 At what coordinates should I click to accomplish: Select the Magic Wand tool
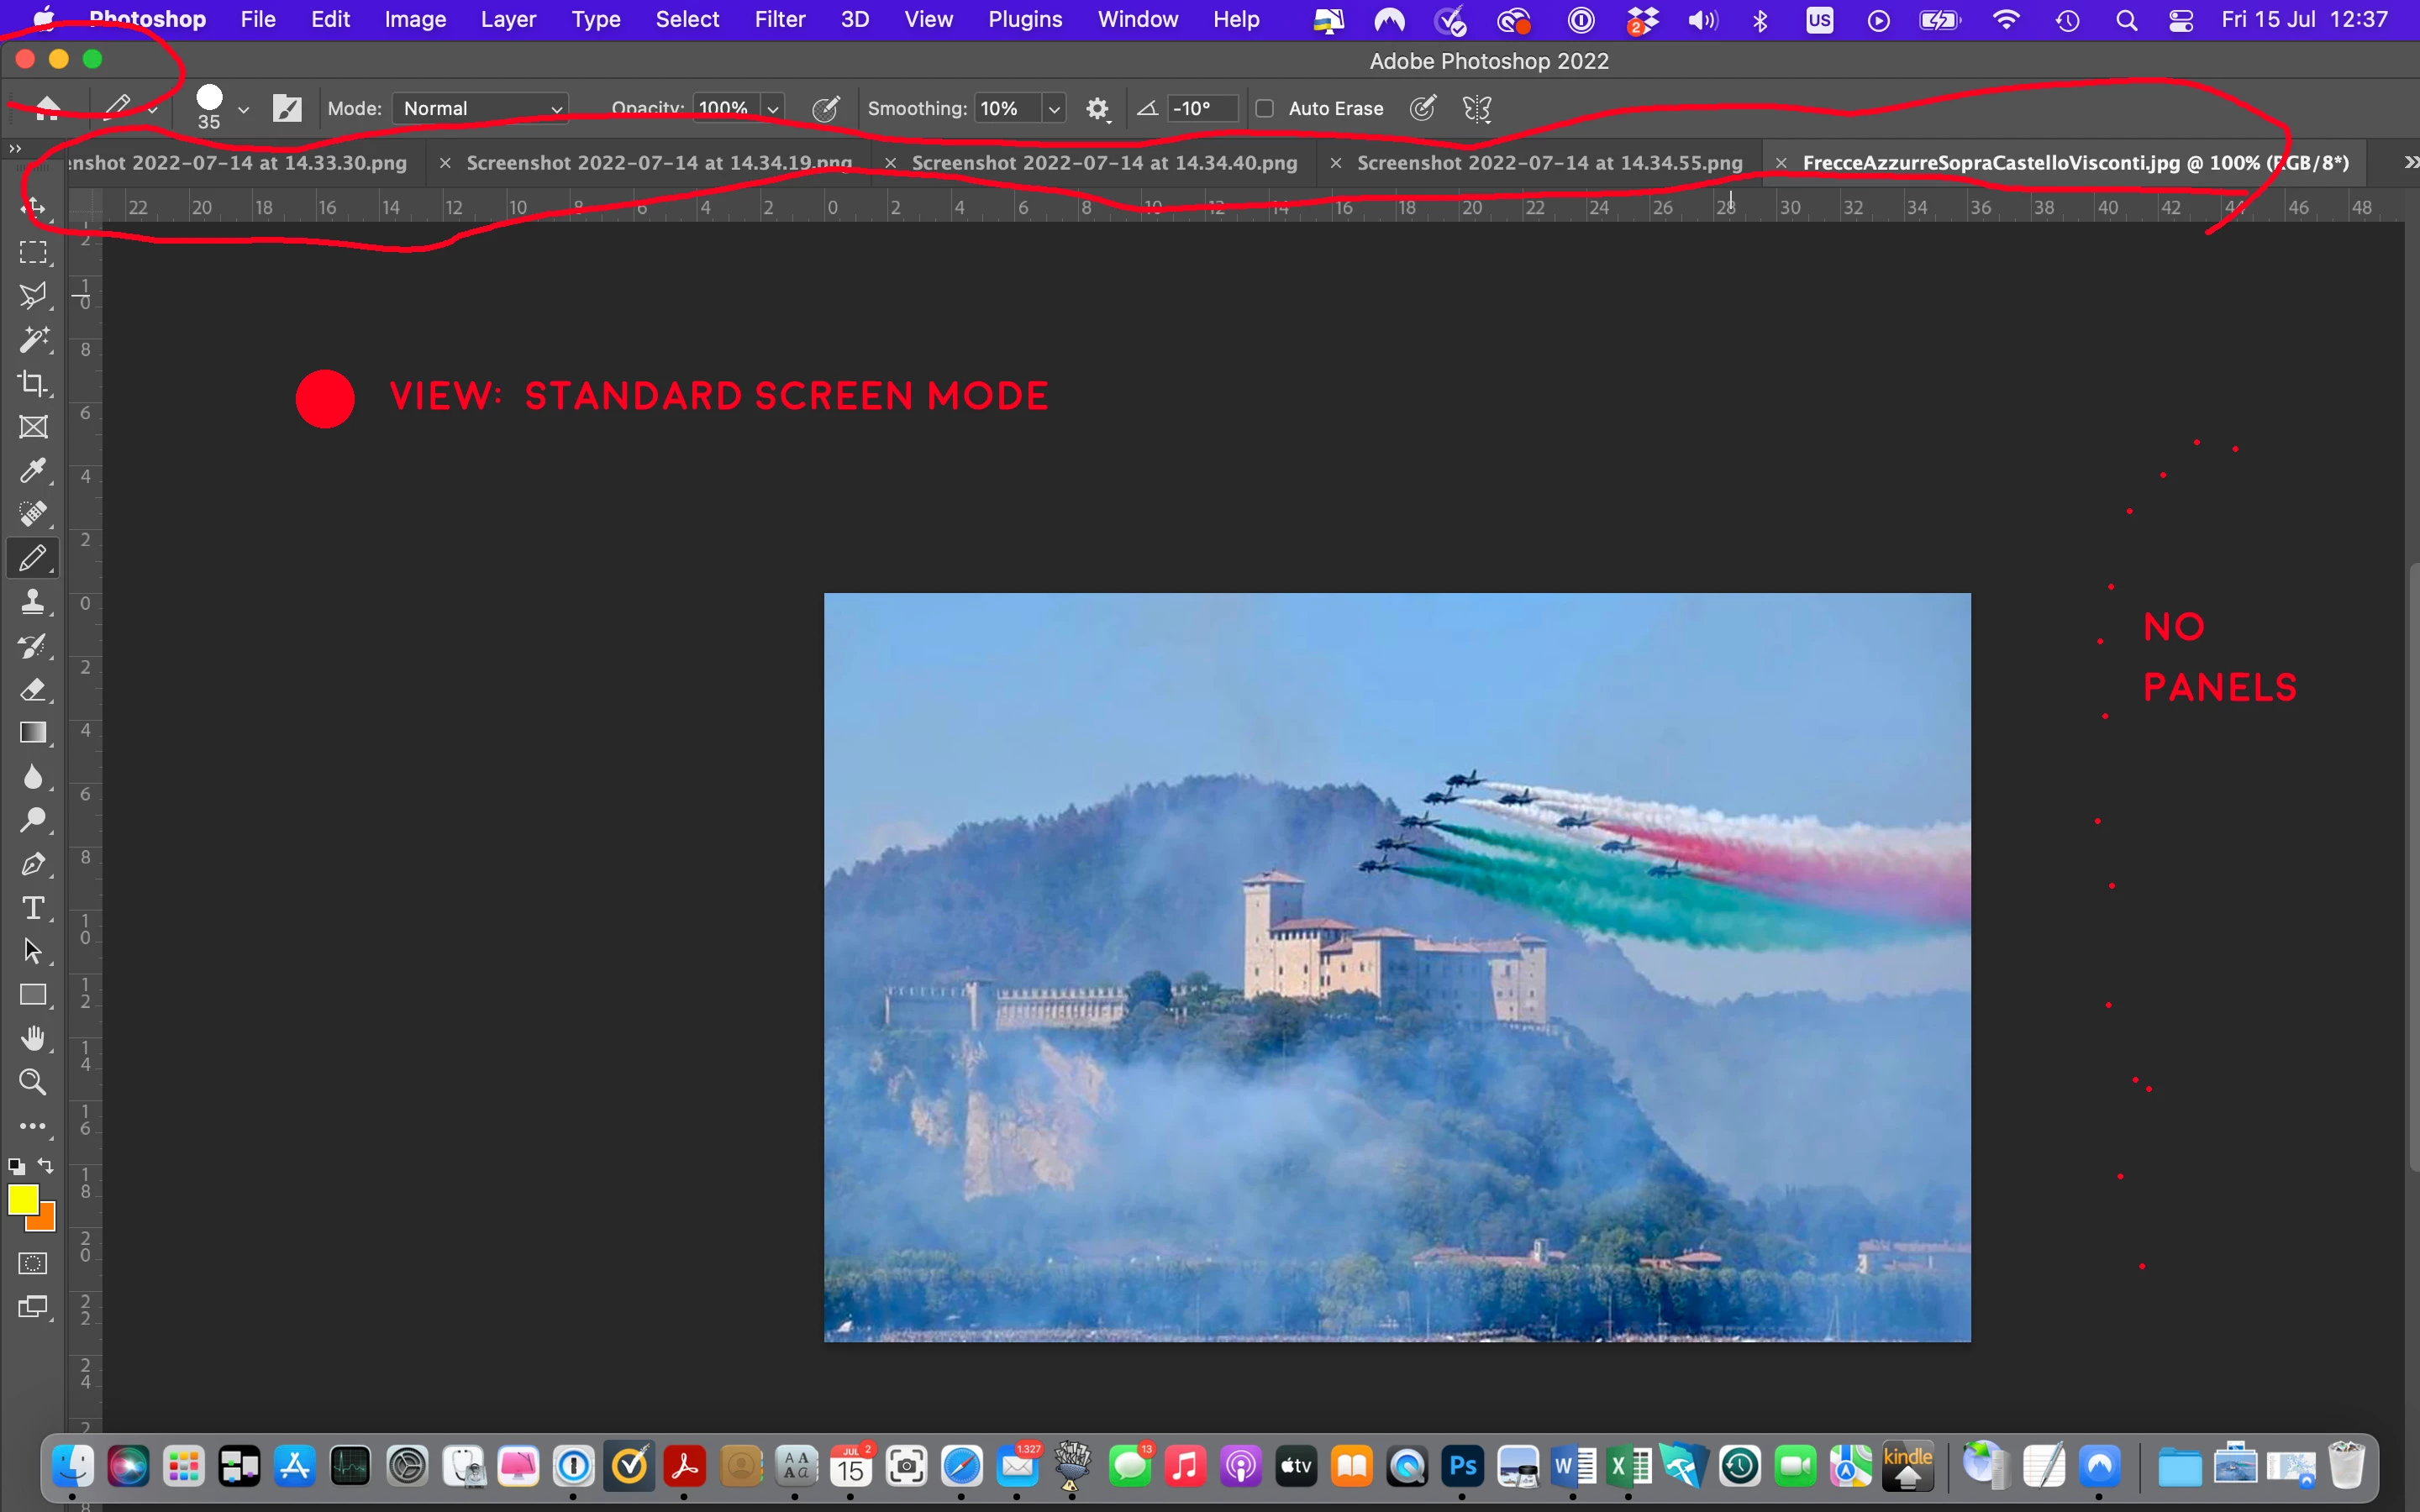click(33, 340)
